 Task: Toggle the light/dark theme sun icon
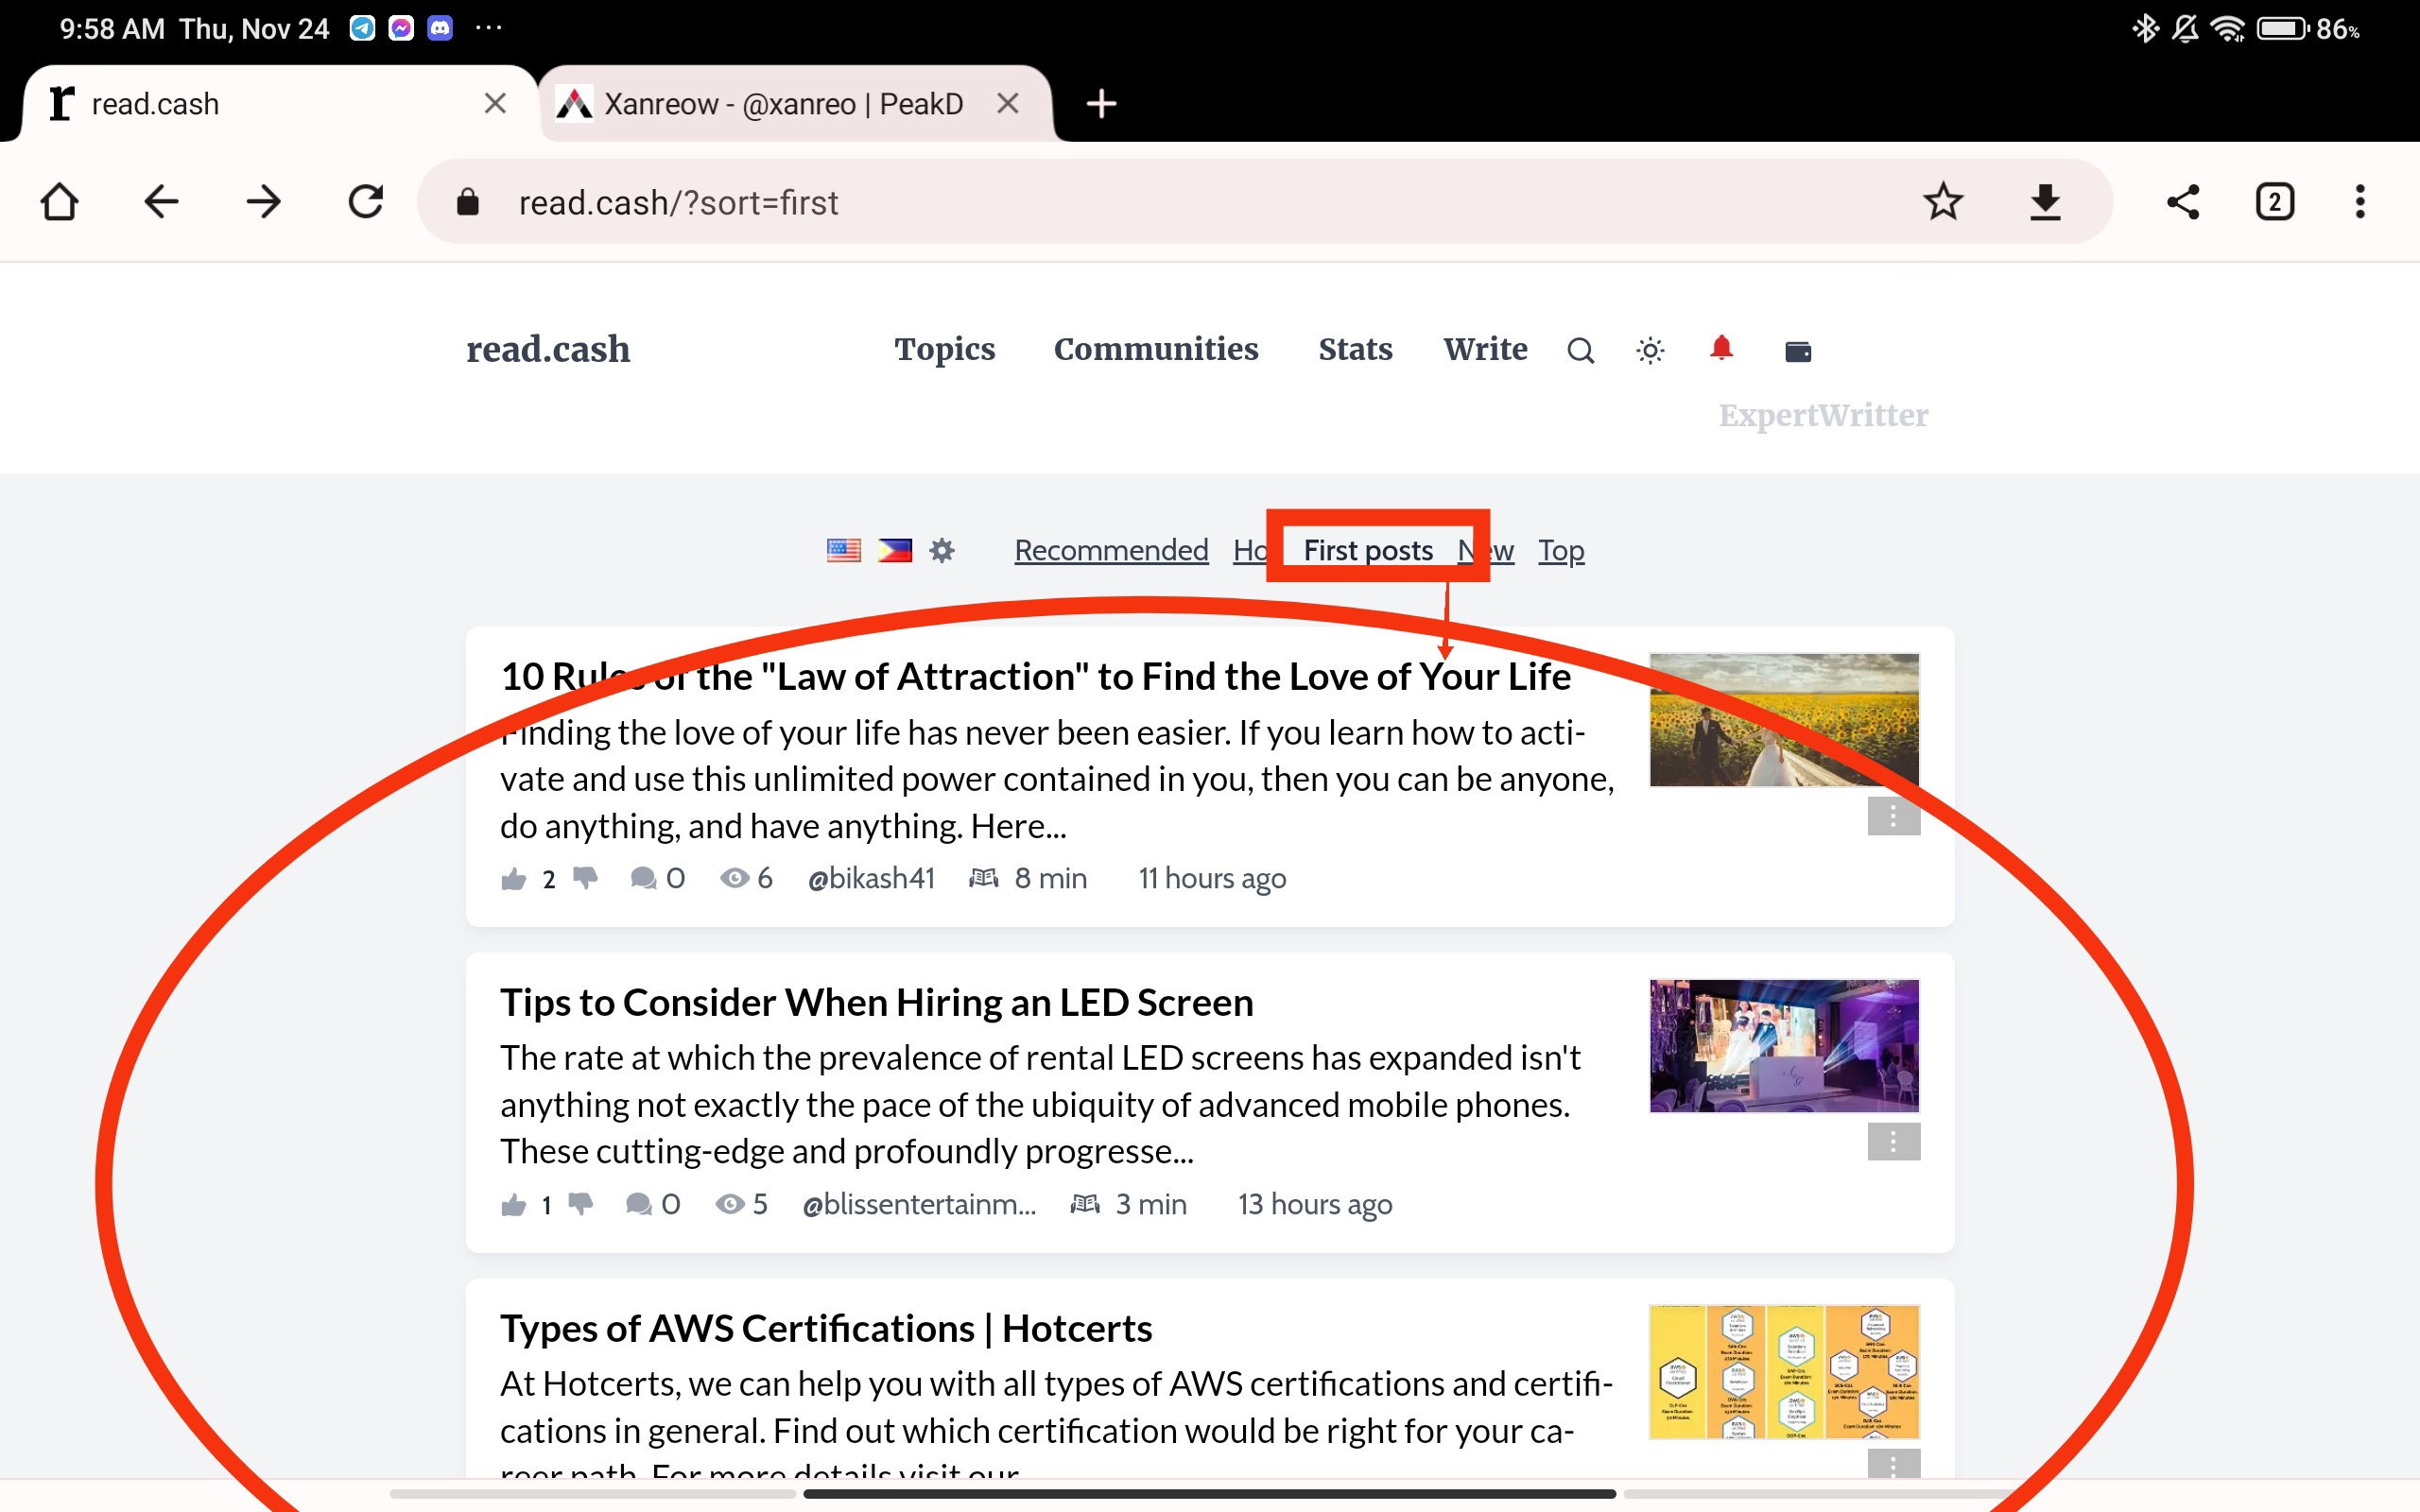point(1650,351)
